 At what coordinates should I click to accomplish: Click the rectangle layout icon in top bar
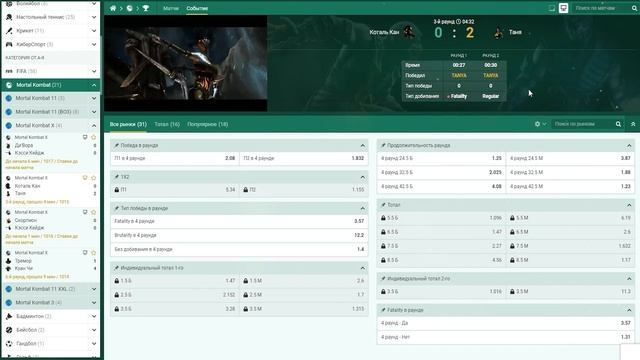(x=551, y=8)
